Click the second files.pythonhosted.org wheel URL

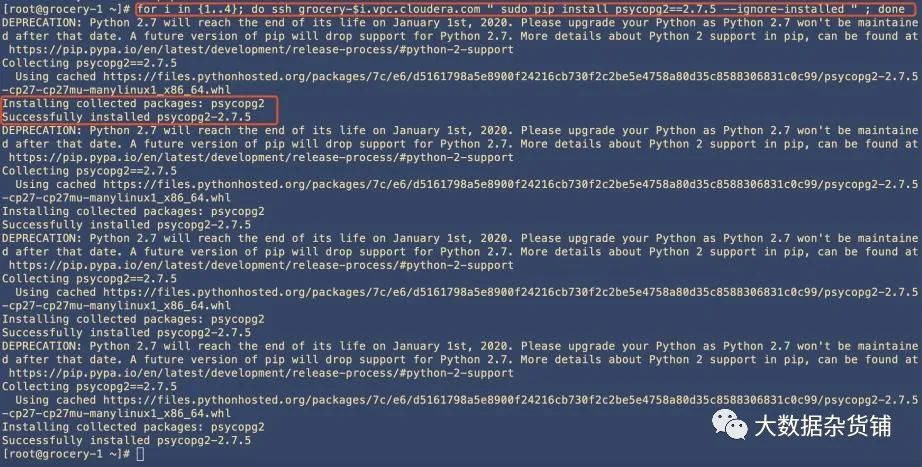click(510, 184)
